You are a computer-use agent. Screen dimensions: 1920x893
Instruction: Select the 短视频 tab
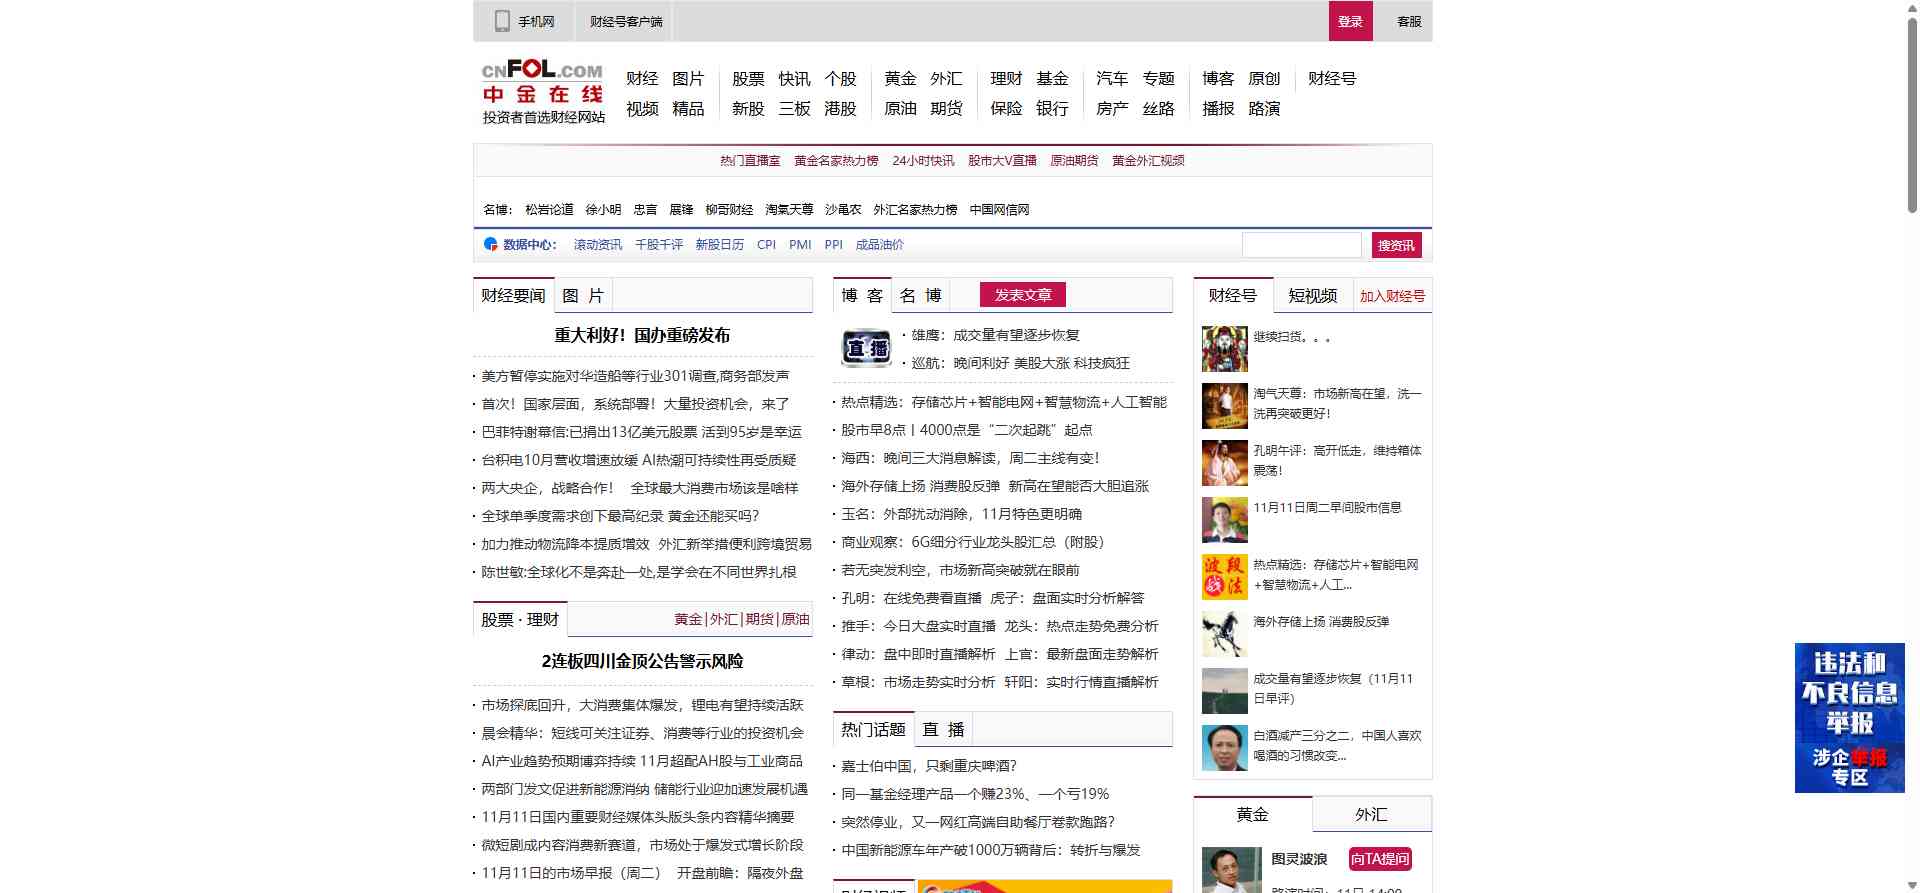tap(1312, 296)
